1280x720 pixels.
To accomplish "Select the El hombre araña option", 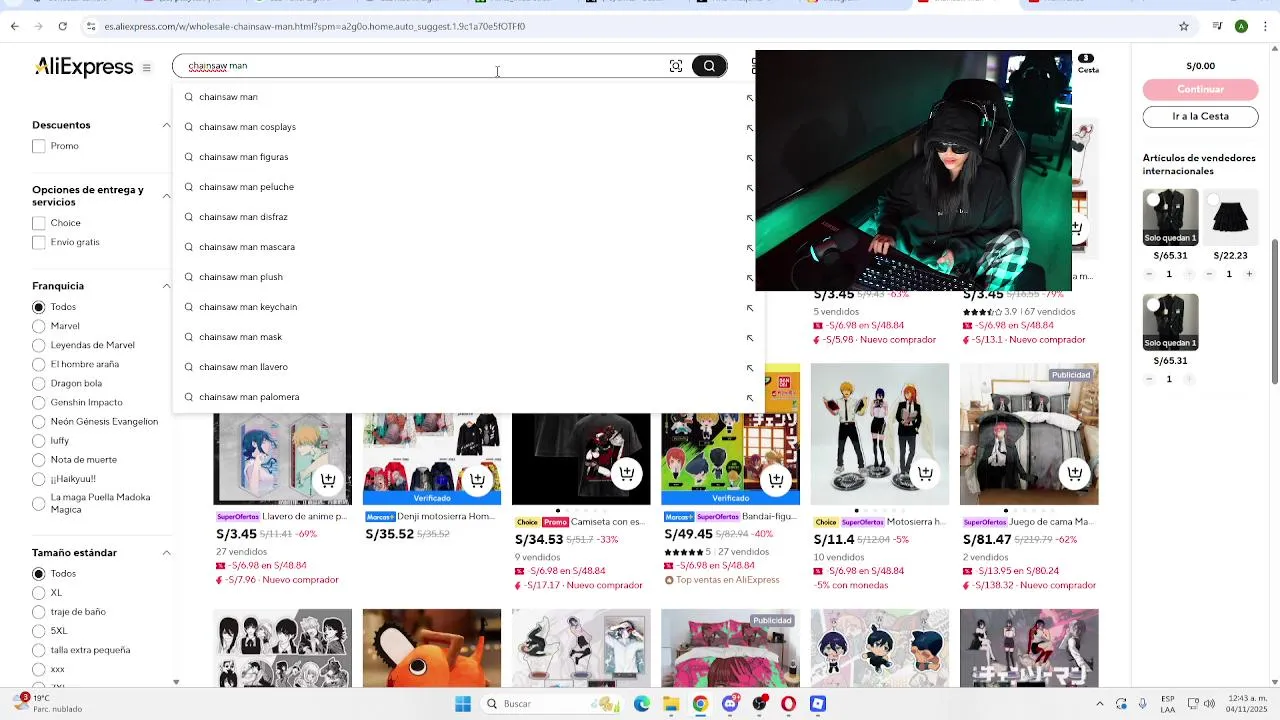I will 38,364.
